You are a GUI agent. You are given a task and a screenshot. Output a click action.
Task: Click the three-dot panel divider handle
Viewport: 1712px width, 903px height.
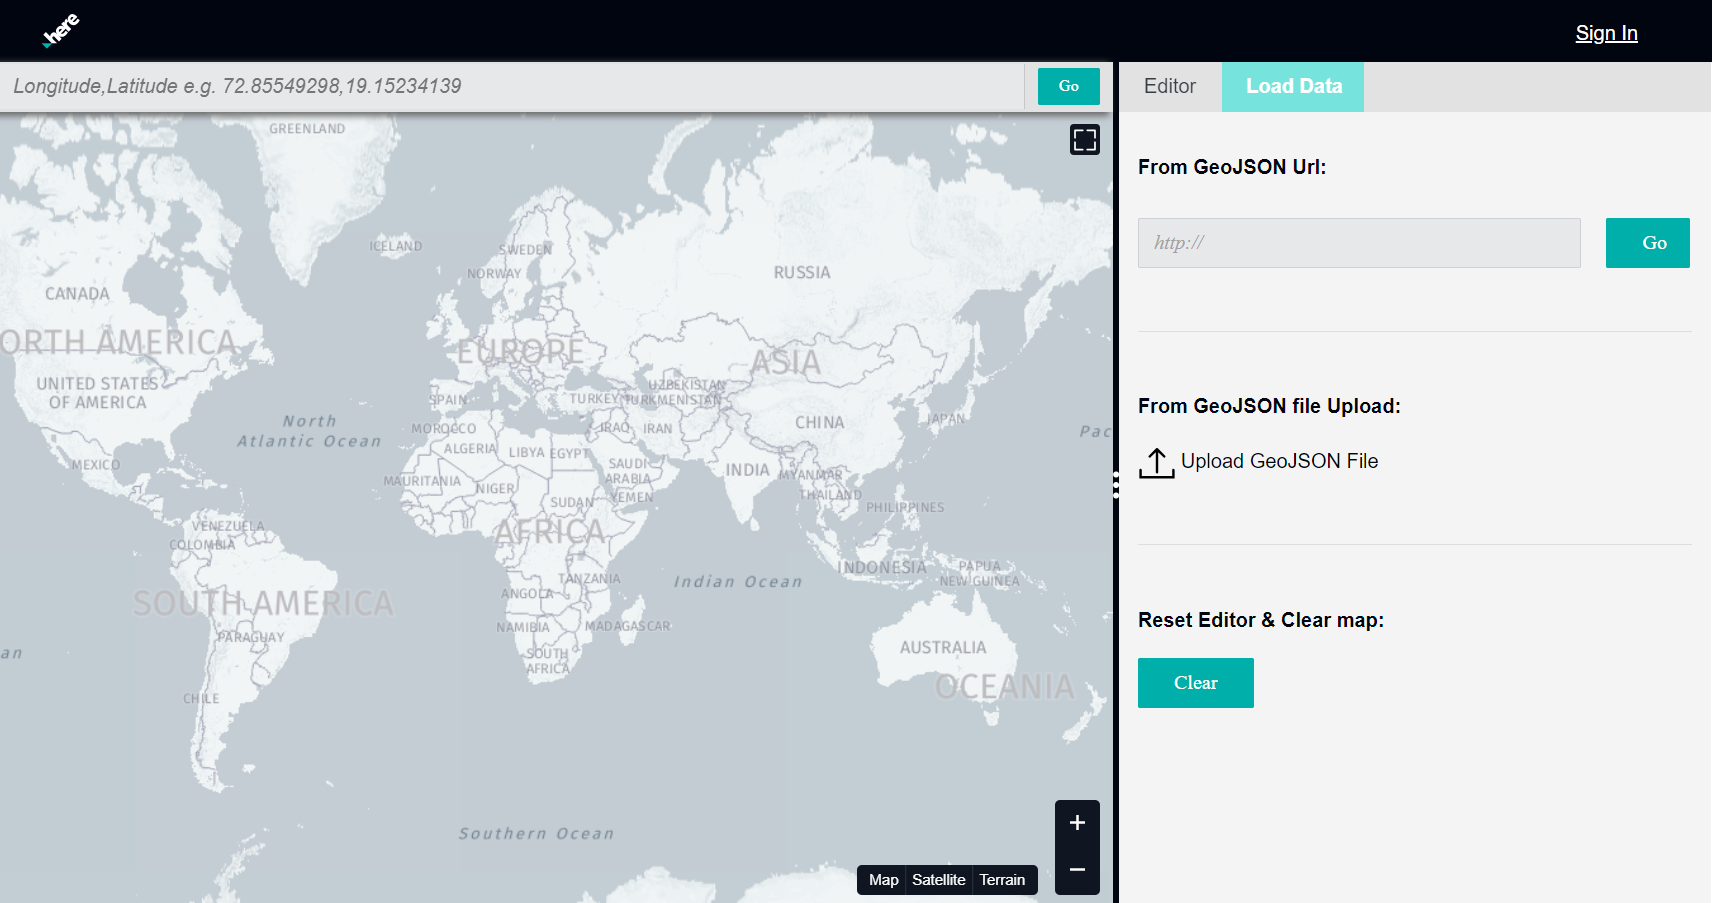1116,485
